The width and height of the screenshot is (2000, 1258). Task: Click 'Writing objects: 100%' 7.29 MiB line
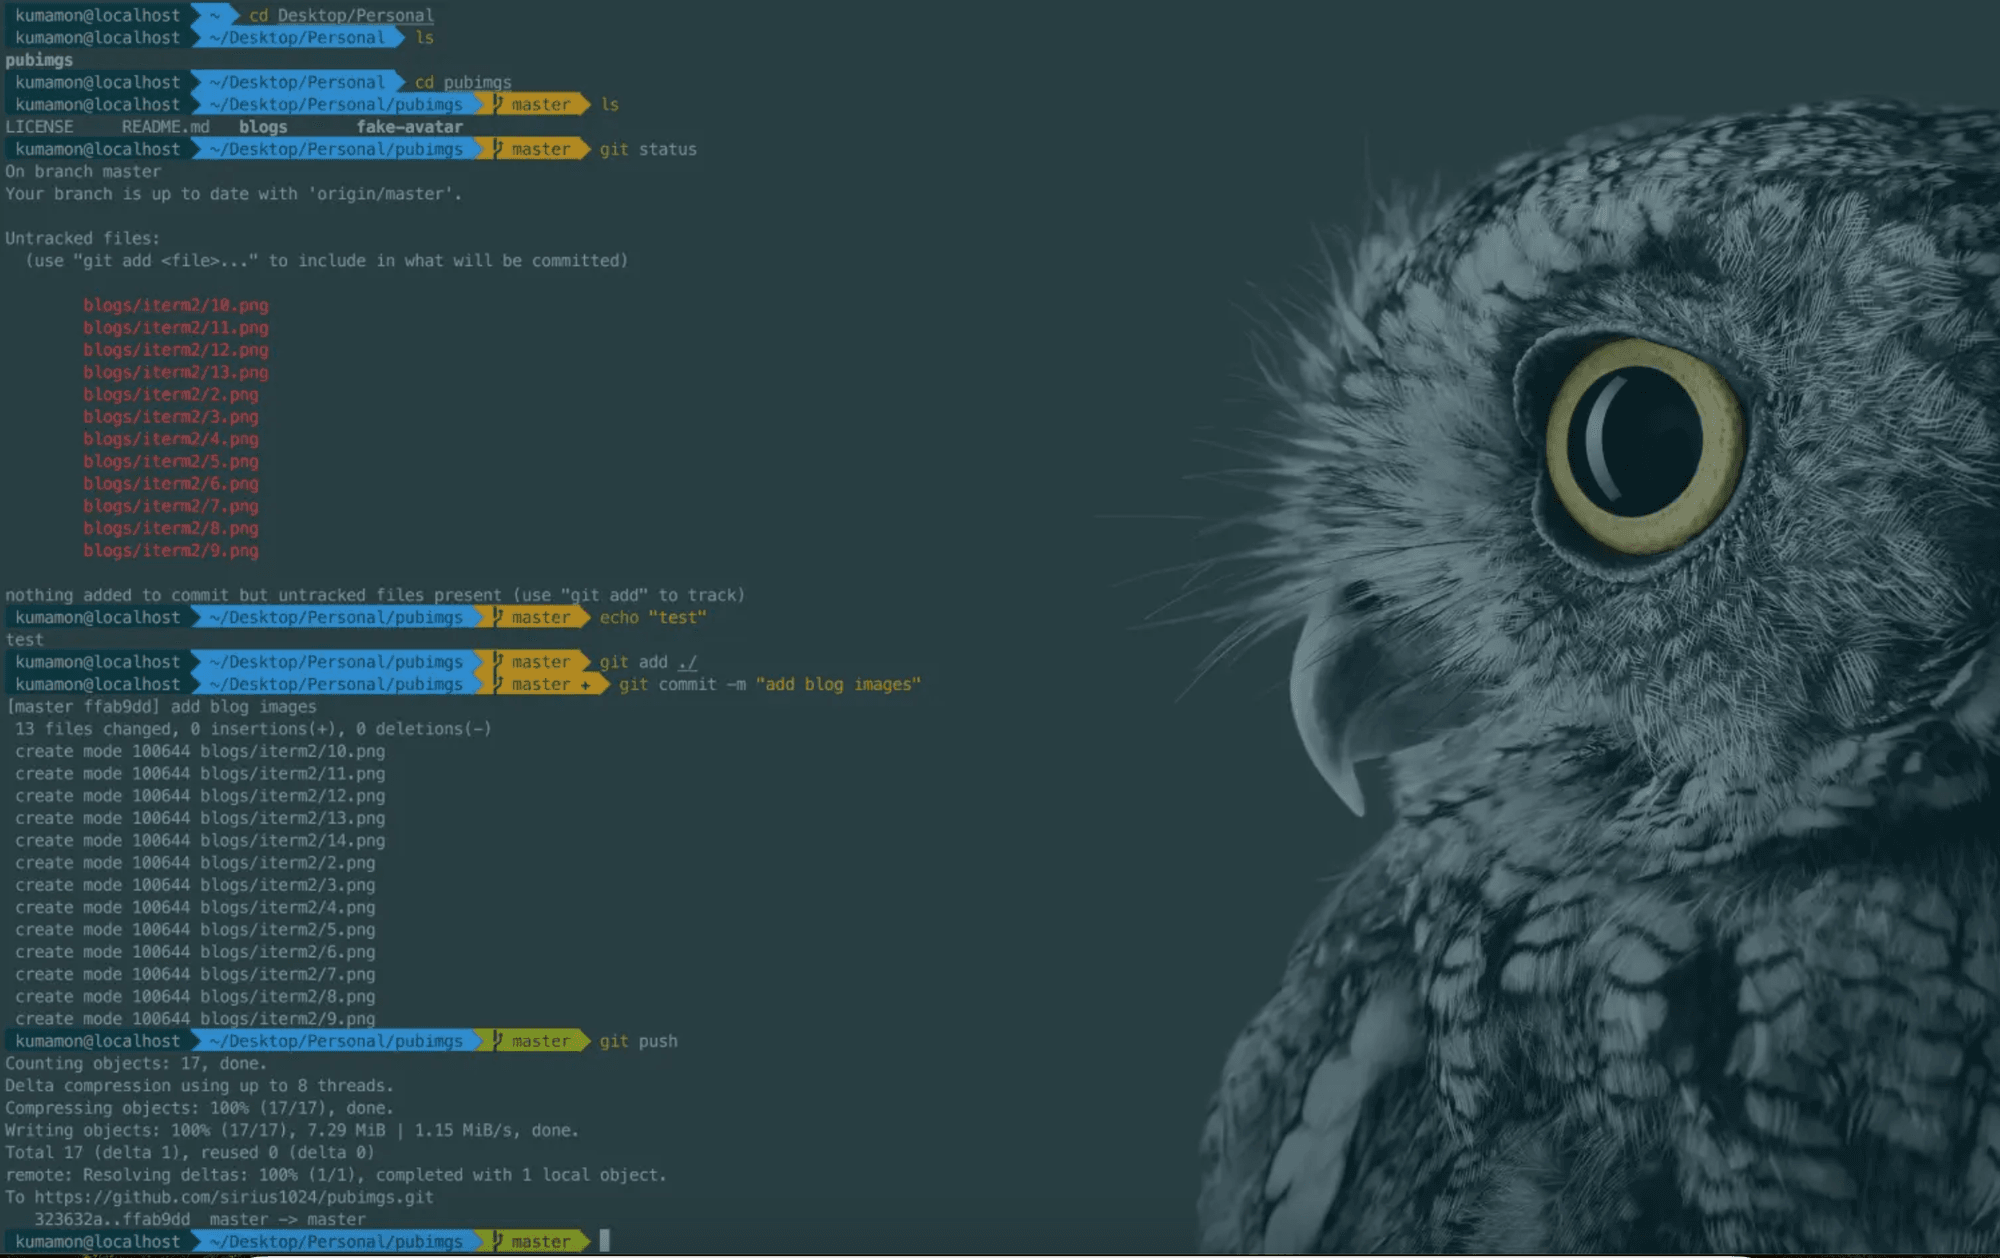point(292,1130)
